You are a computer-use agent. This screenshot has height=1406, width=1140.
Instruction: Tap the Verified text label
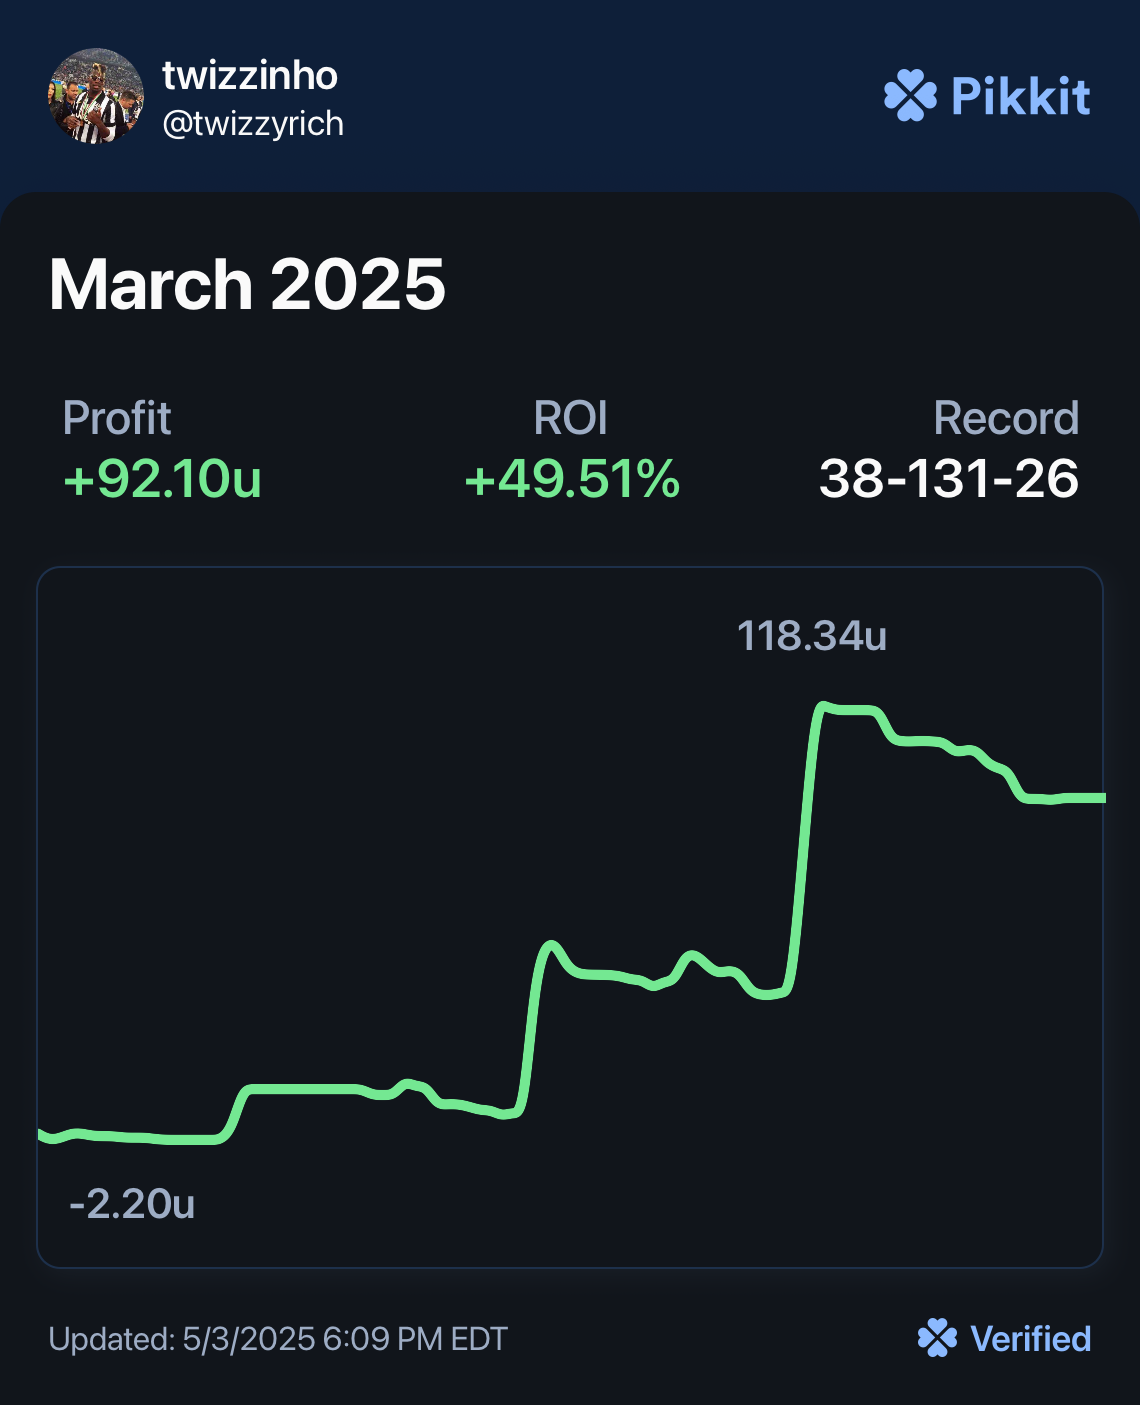pyautogui.click(x=1031, y=1338)
